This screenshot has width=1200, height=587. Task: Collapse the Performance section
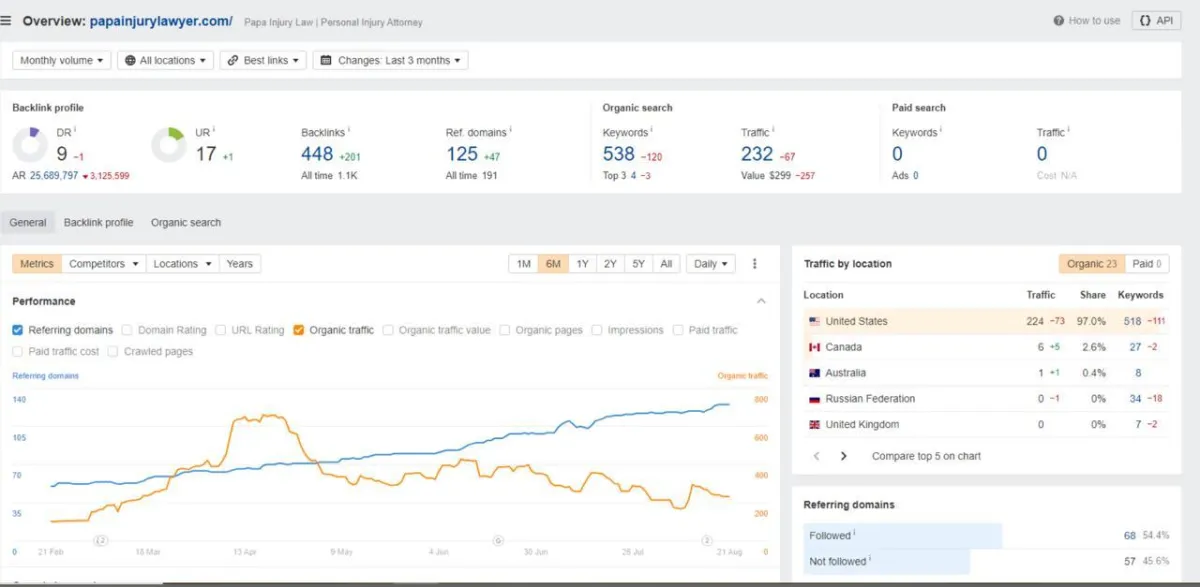point(761,301)
